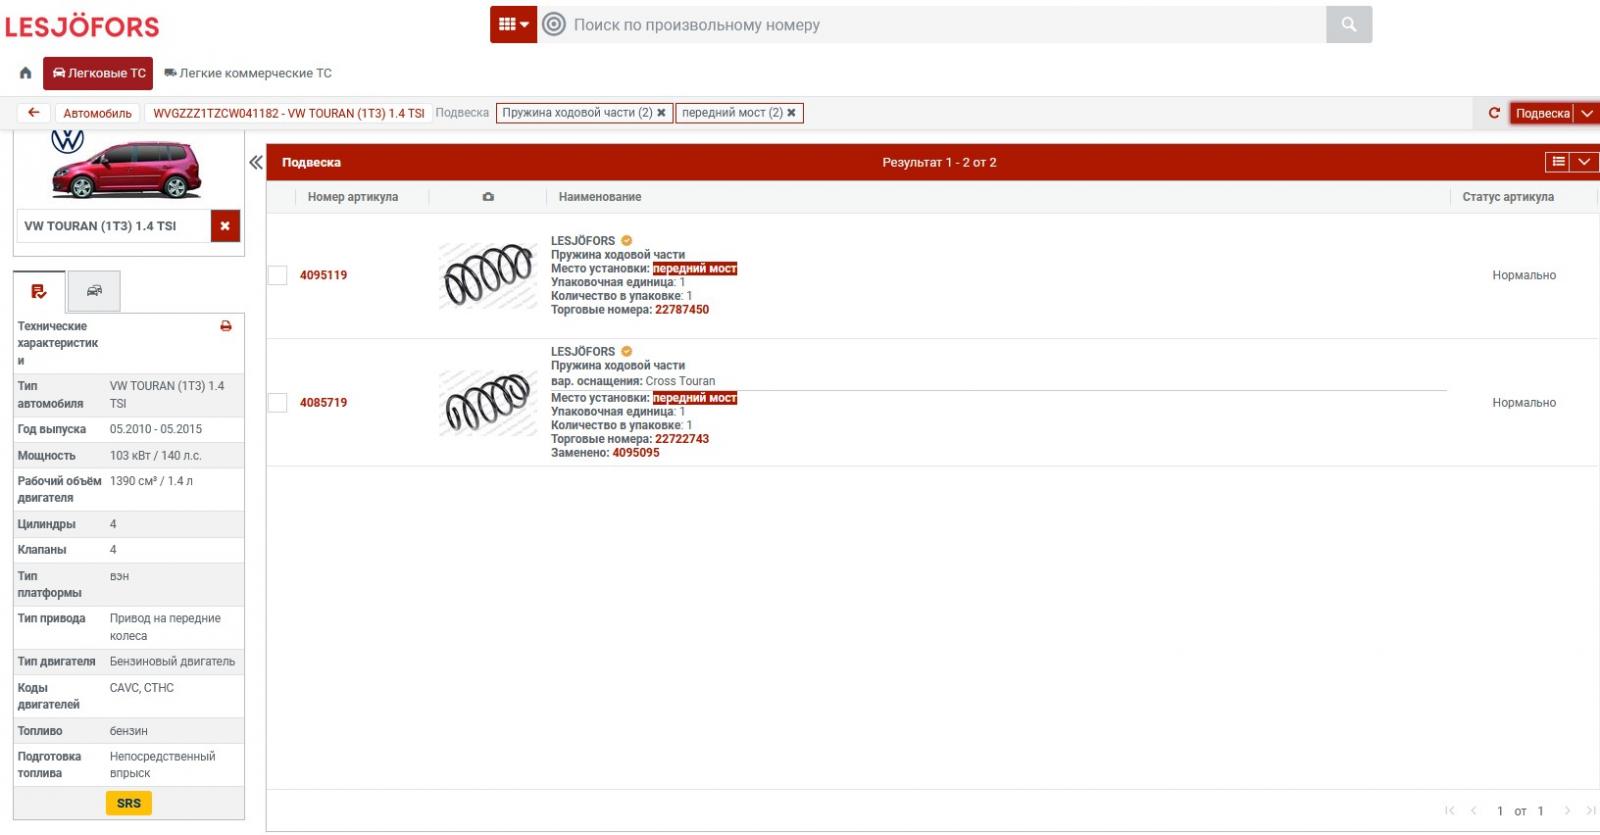This screenshot has width=1600, height=835.
Task: Click the magnifier search button
Action: click(1349, 24)
